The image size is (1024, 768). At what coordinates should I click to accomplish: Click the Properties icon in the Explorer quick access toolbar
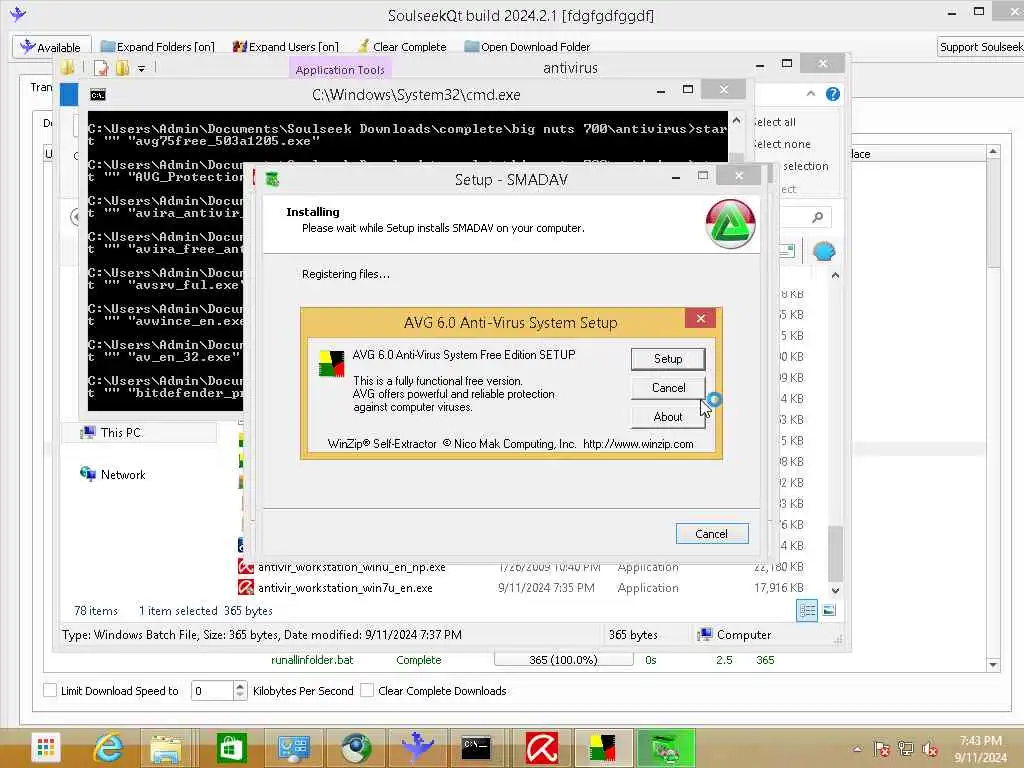[101, 68]
